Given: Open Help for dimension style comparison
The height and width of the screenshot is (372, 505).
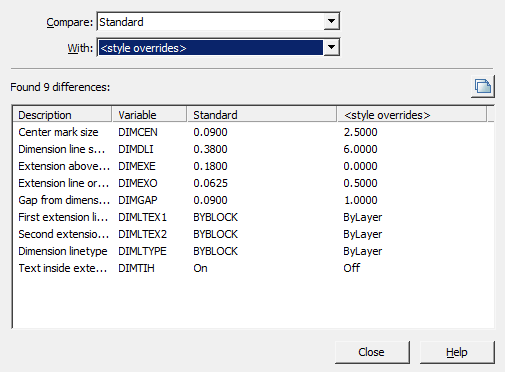Looking at the screenshot, I should (457, 352).
